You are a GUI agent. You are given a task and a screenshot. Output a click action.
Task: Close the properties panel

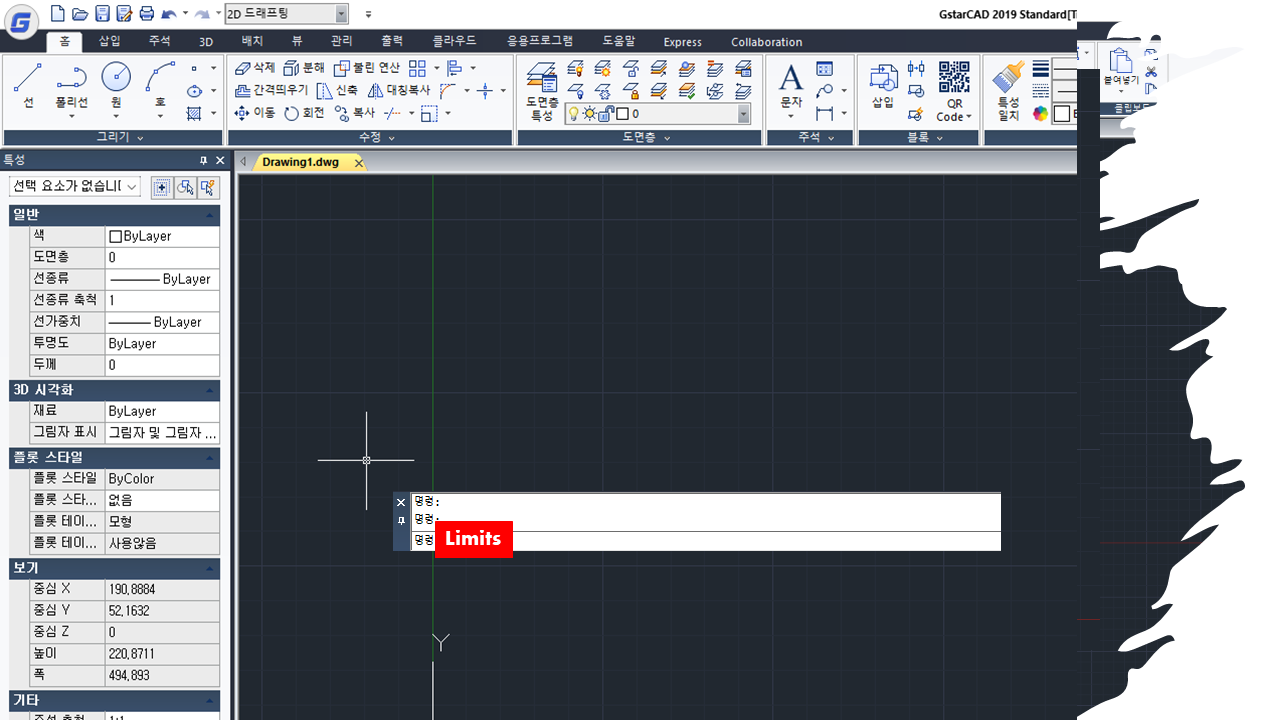click(x=220, y=161)
